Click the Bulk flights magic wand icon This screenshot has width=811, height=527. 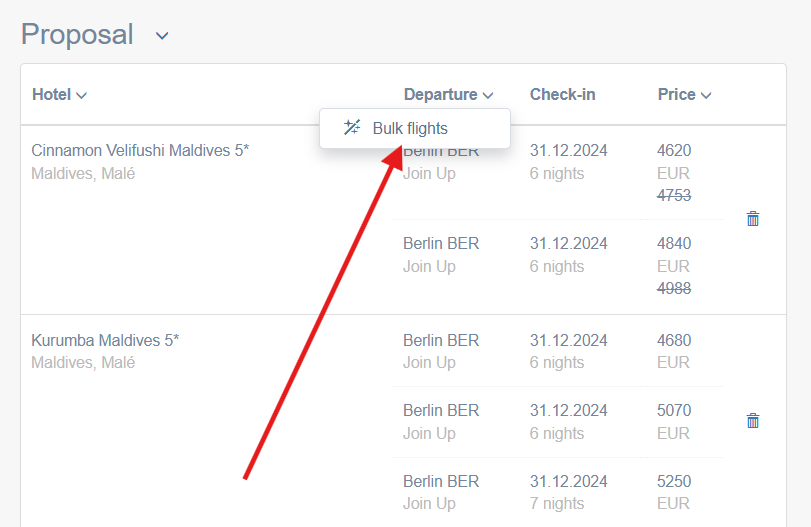(351, 127)
